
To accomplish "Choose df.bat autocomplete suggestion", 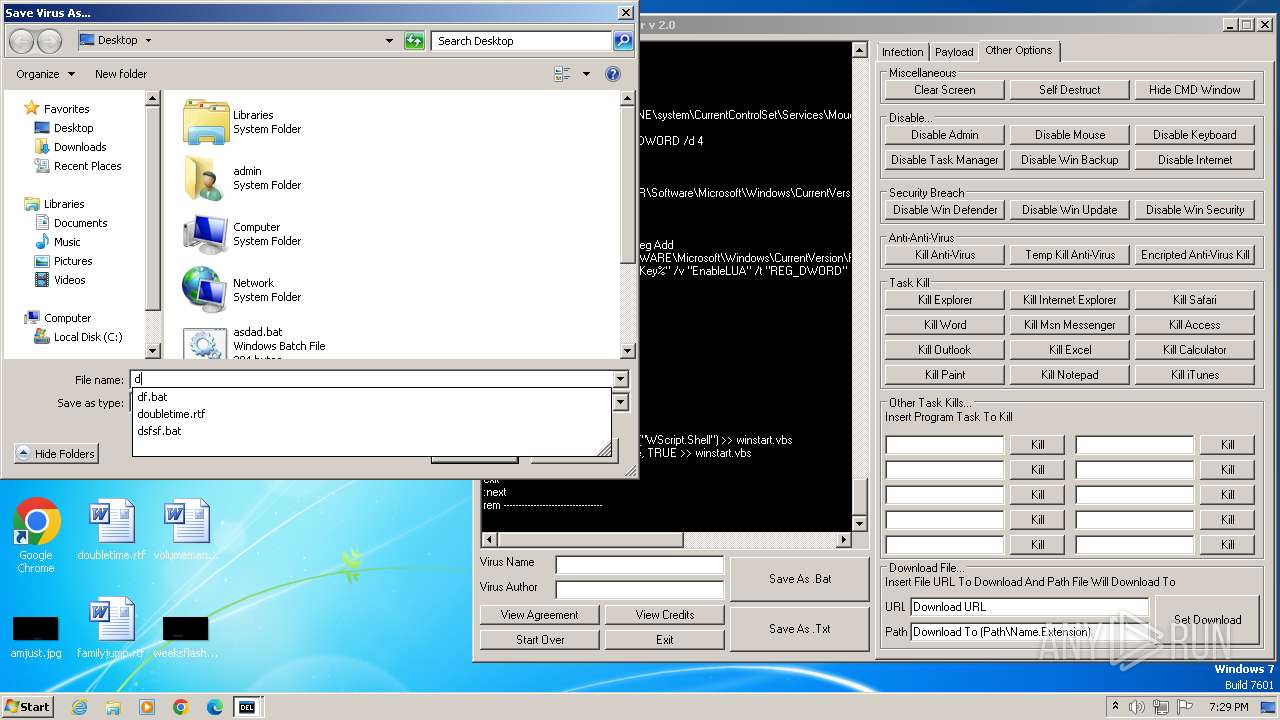I will point(371,397).
